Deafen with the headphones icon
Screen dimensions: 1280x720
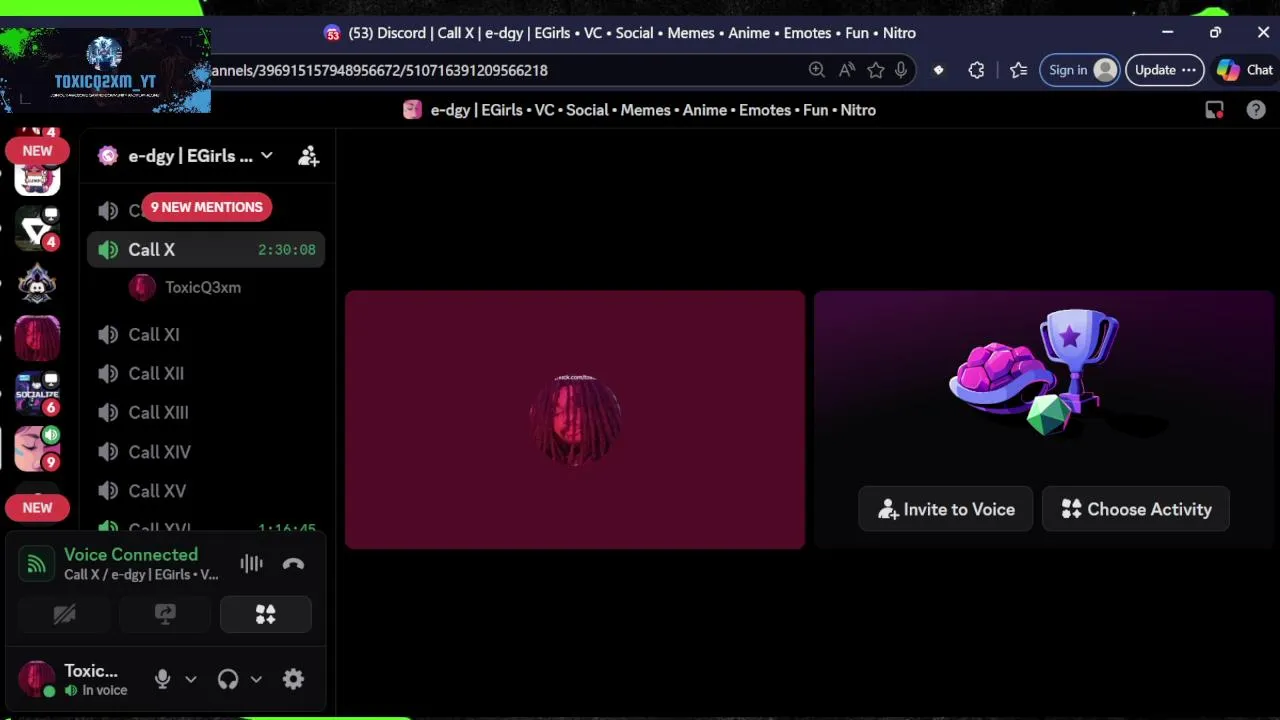228,679
